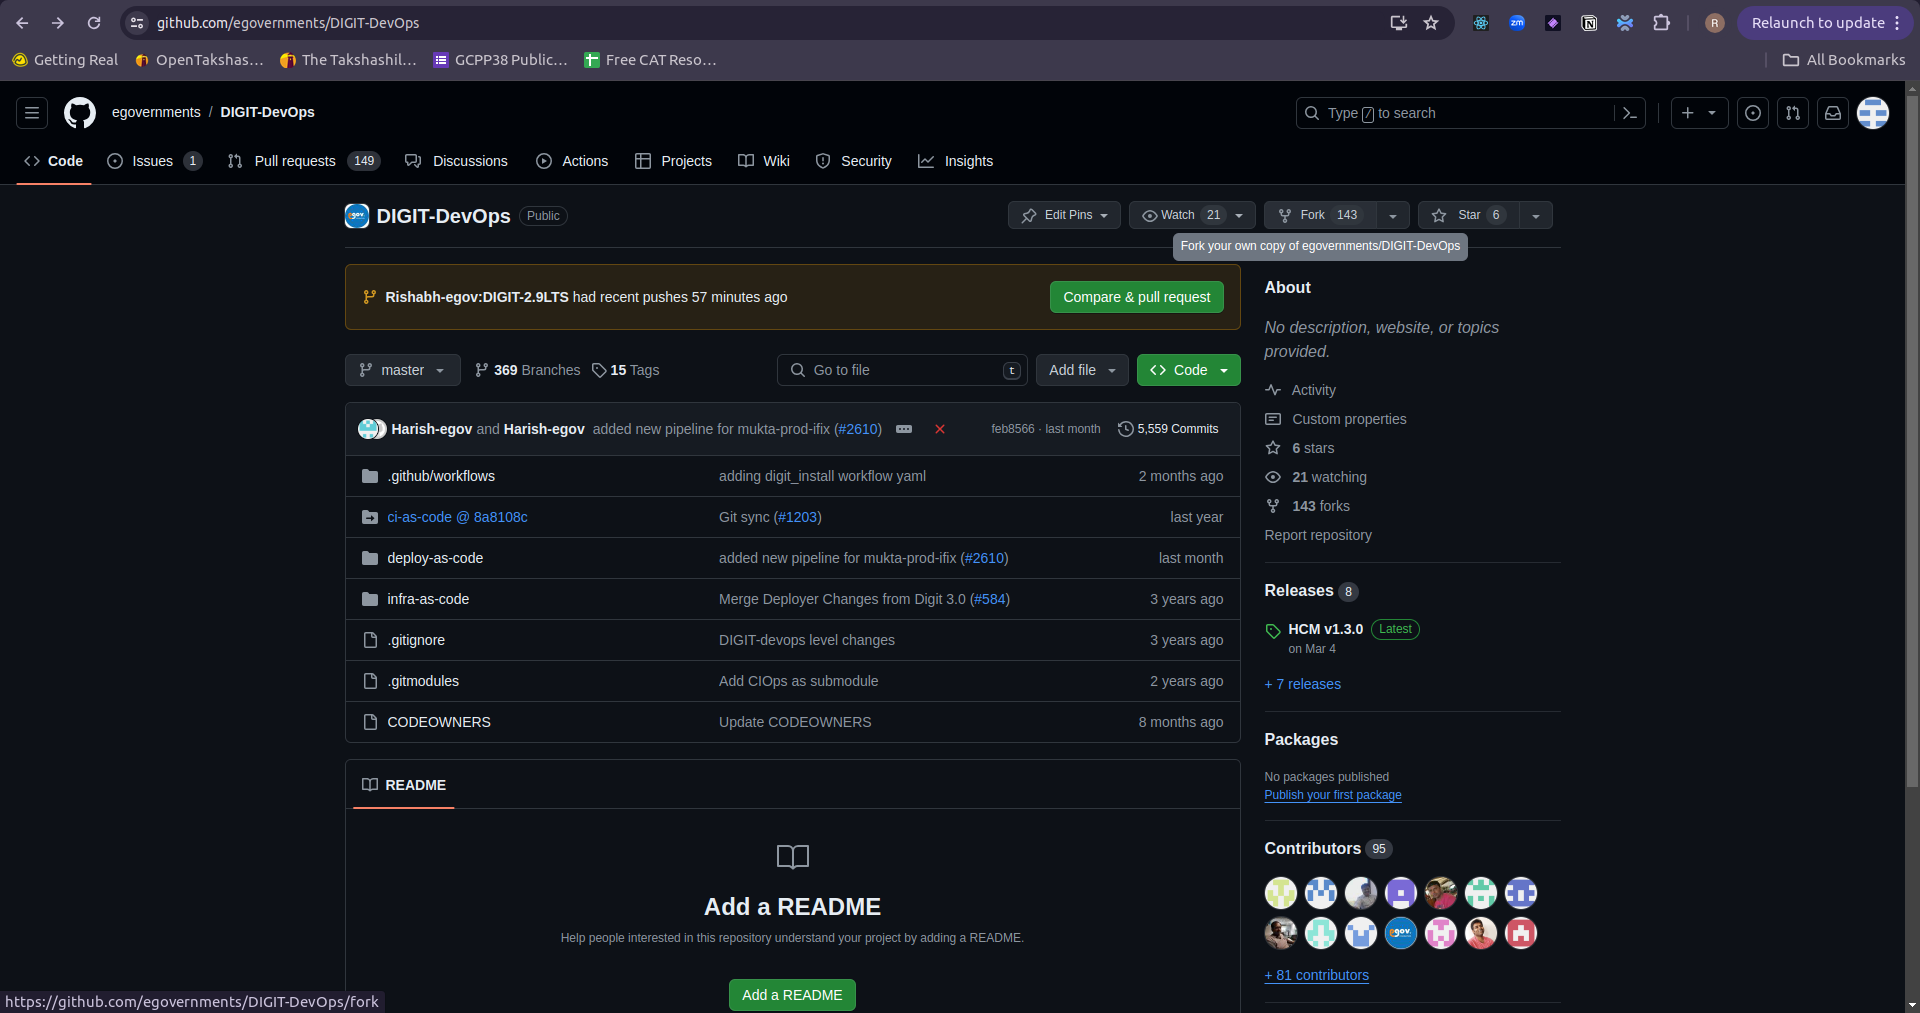Open All Bookmarks folder

(1844, 60)
